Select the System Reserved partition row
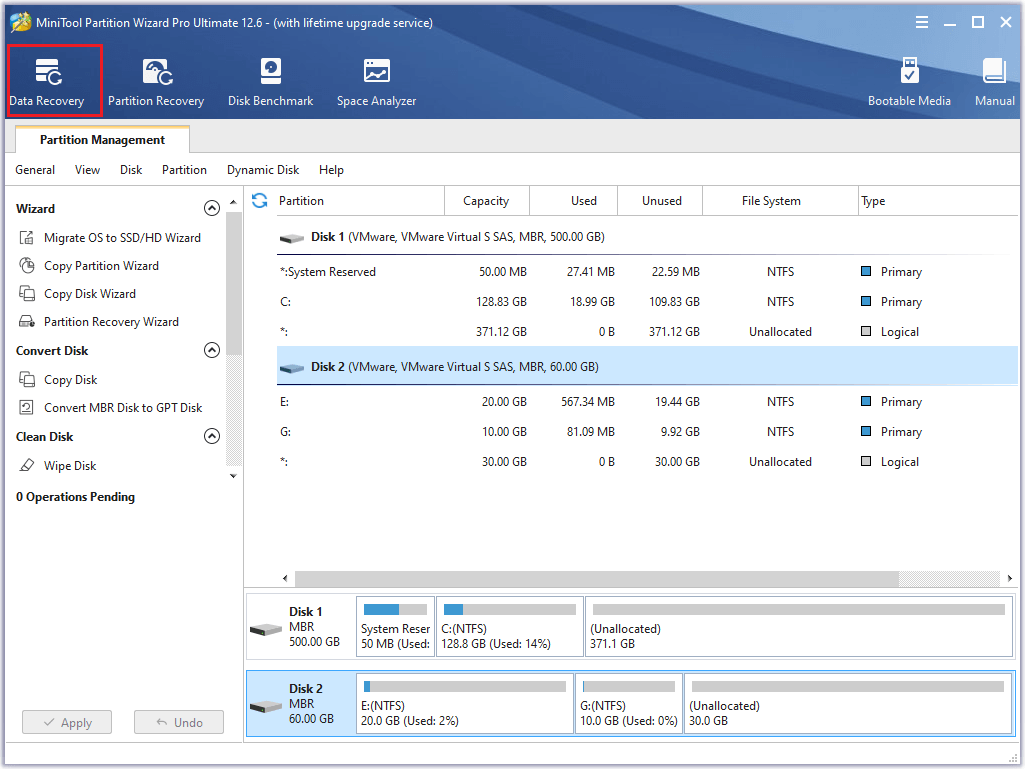This screenshot has width=1025, height=769. [x=647, y=271]
